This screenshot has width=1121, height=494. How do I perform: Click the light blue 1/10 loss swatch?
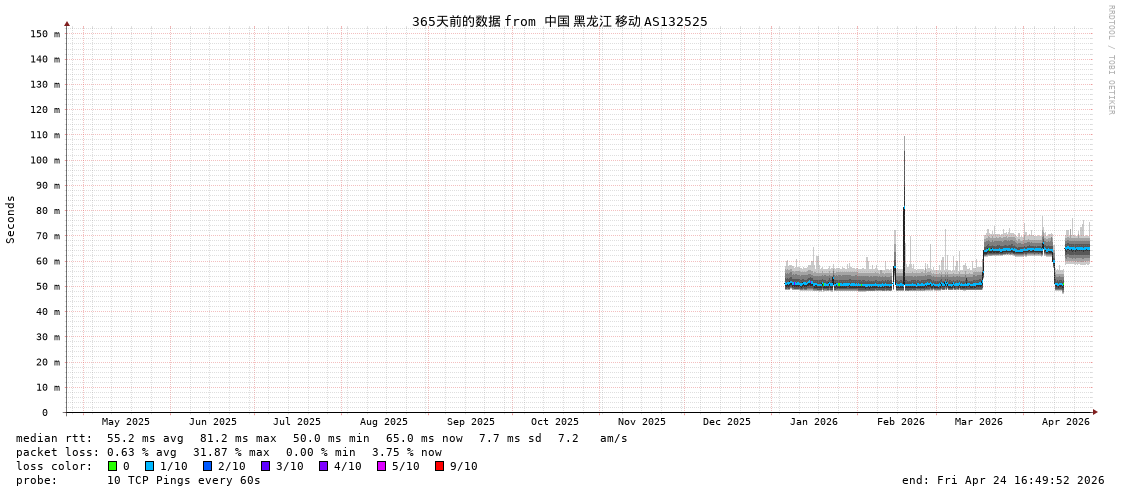point(149,466)
